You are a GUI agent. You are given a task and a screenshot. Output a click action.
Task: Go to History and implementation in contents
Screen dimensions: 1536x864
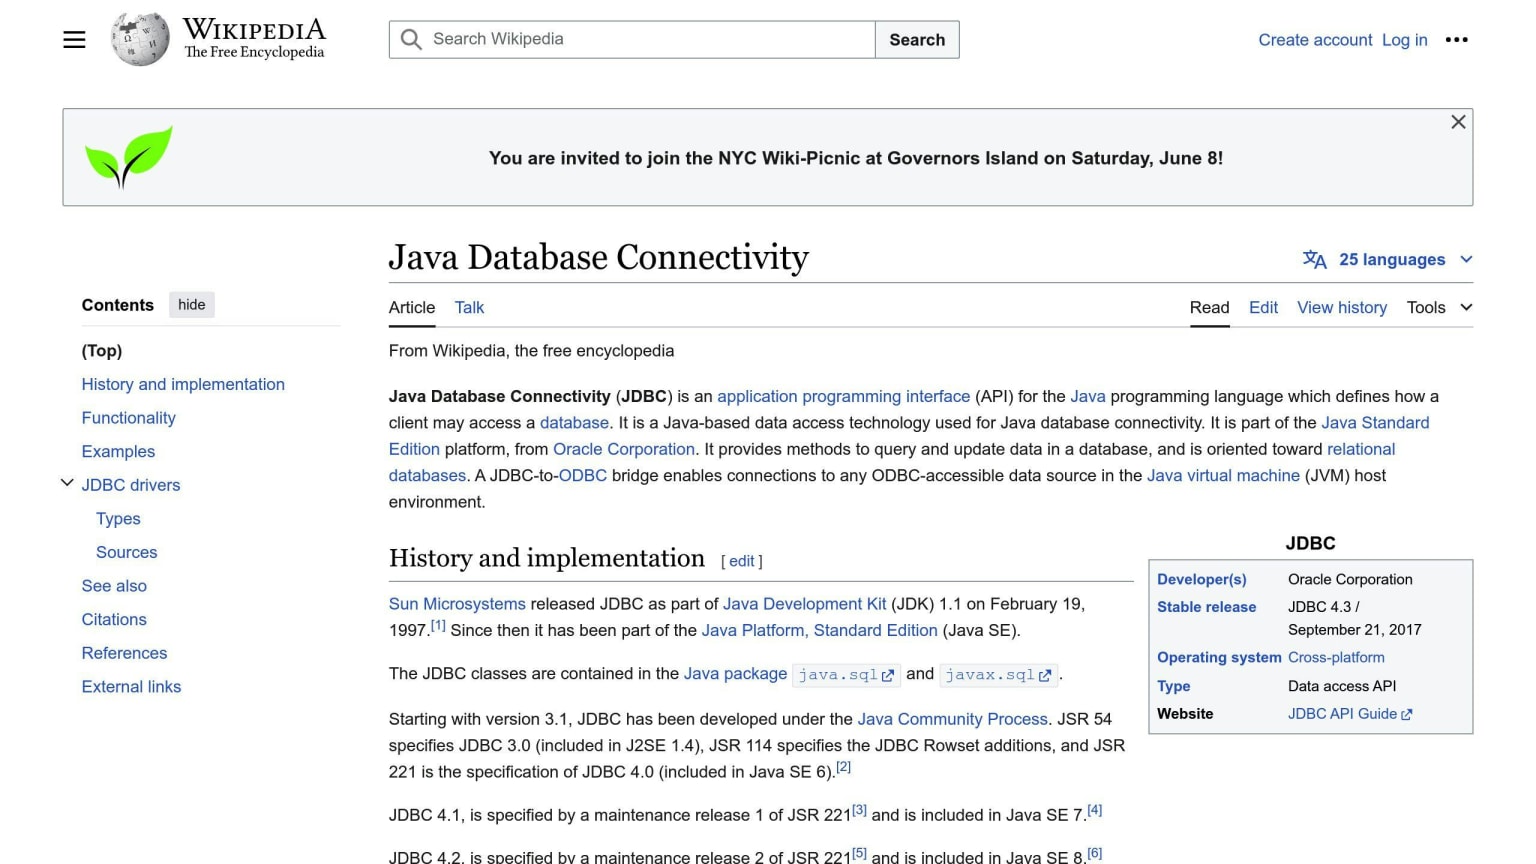[x=183, y=384]
